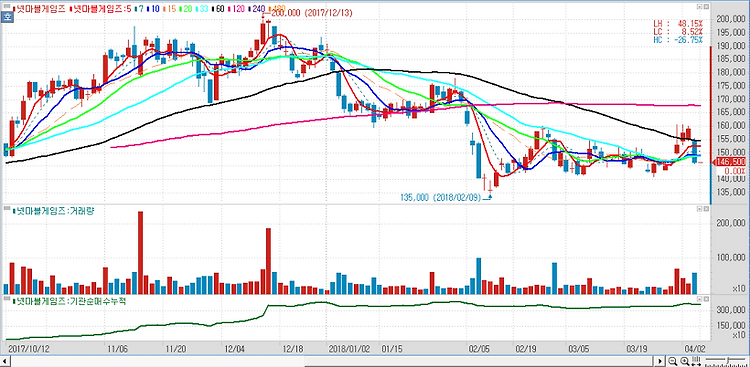
Task: Click the 넷마블게임즈:기관순매수누적 legend
Action: [69, 301]
